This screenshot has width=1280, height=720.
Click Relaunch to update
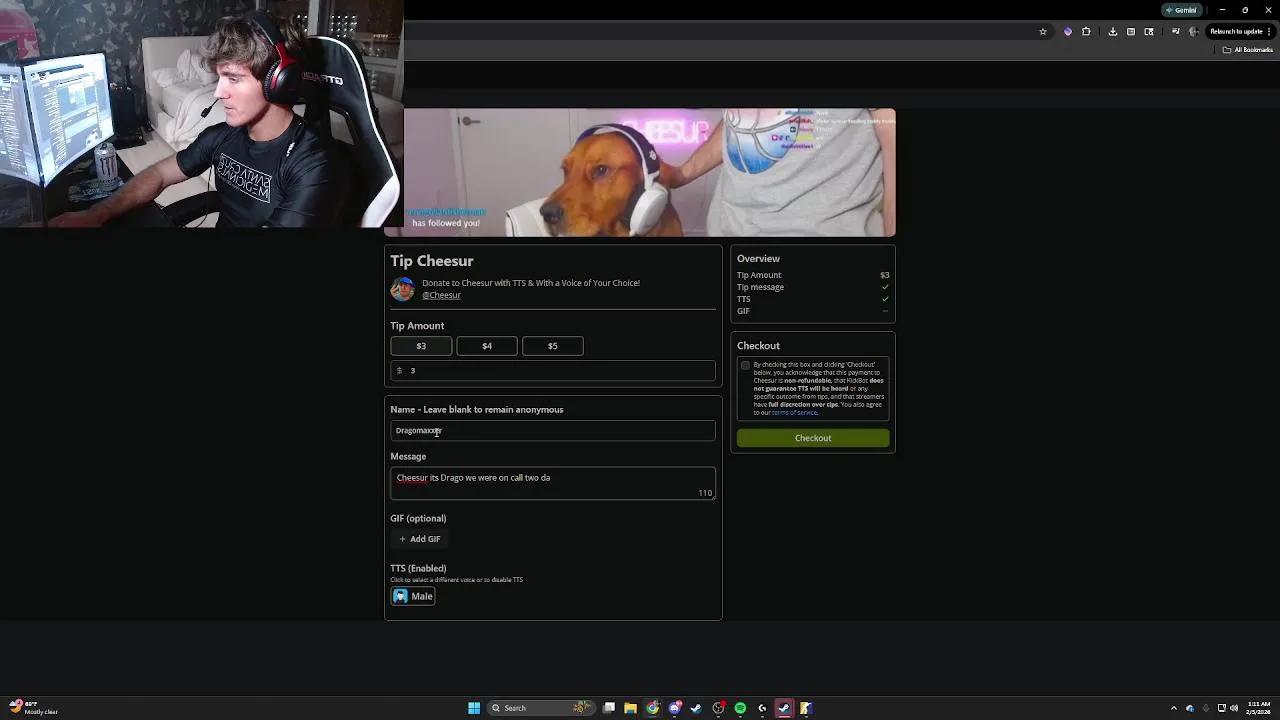click(1239, 32)
